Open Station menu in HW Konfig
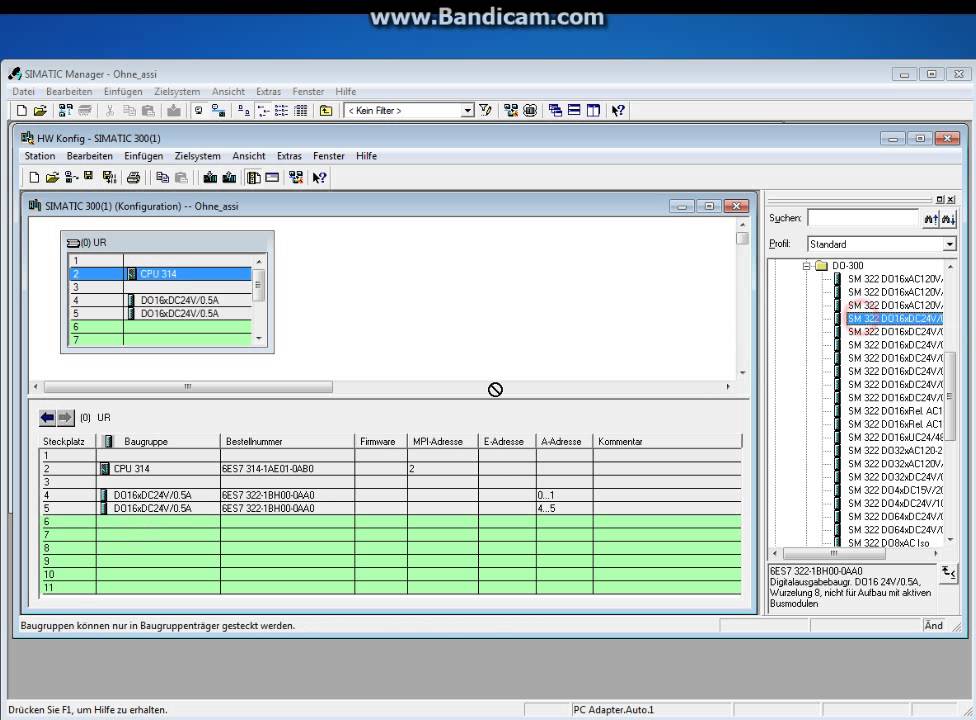Image resolution: width=976 pixels, height=720 pixels. coord(40,156)
